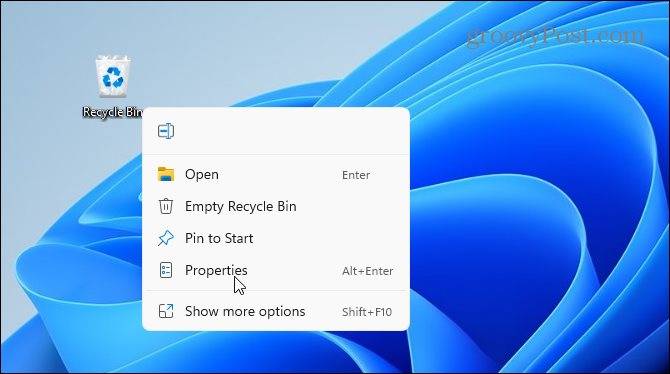
Task: Open Properties from the context menu
Action: (x=276, y=271)
